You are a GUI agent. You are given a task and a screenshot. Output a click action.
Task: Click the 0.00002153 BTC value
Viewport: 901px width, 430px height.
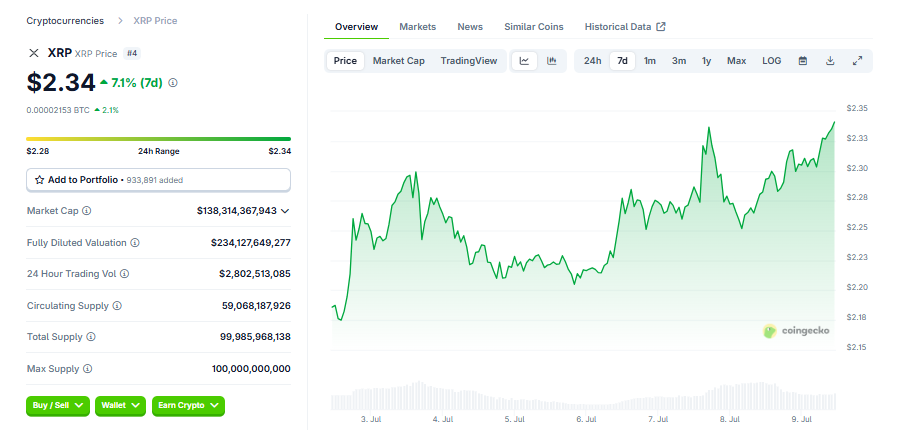click(x=58, y=110)
